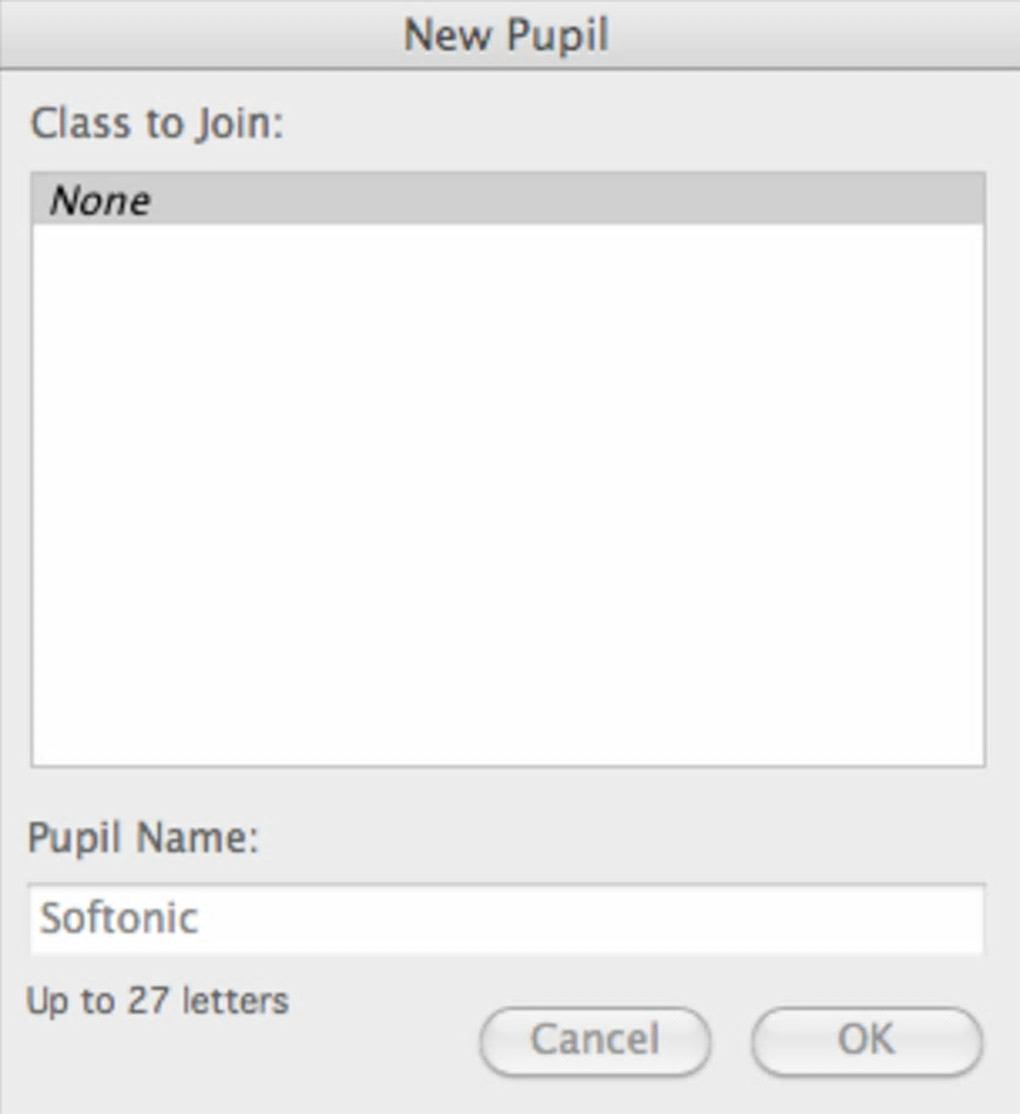Abort pupil creation using Cancel
Viewport: 1020px width, 1114px height.
pyautogui.click(x=595, y=1040)
